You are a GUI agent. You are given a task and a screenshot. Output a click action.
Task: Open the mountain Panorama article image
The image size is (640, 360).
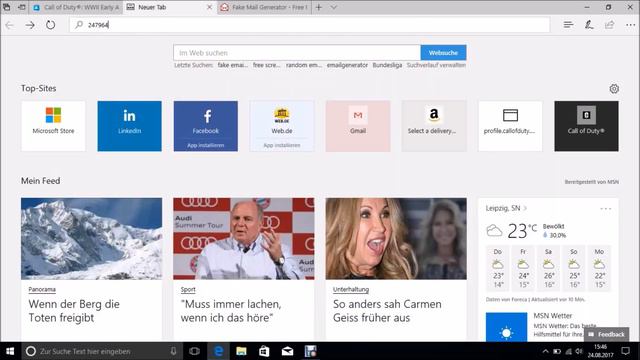91,239
